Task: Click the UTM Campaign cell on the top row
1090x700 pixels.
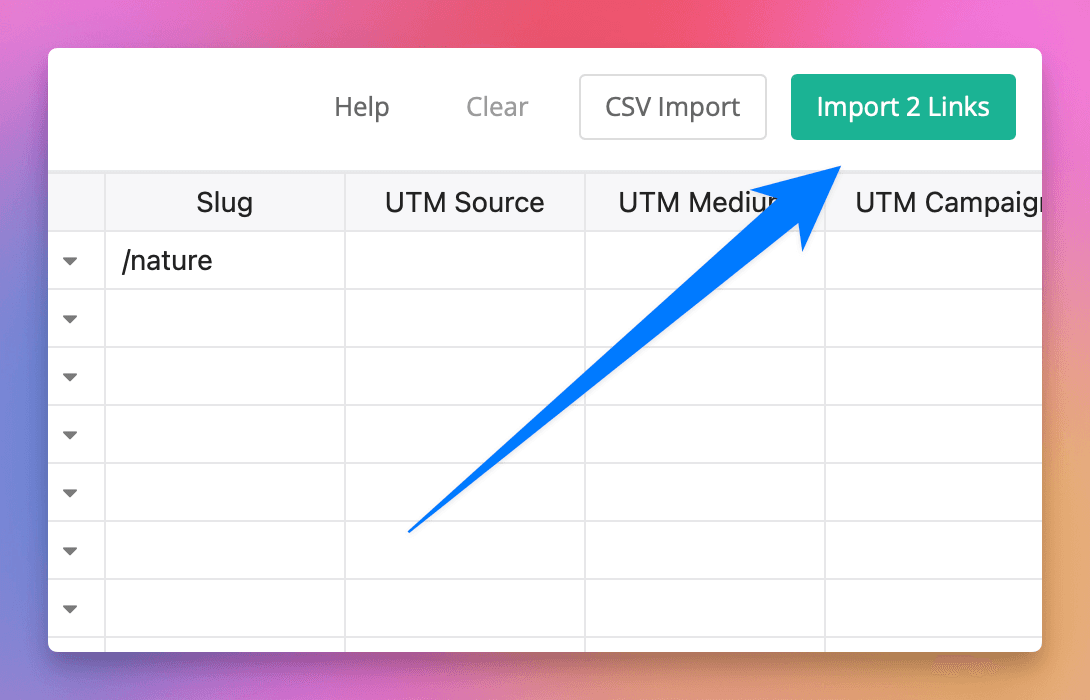Action: coord(934,260)
